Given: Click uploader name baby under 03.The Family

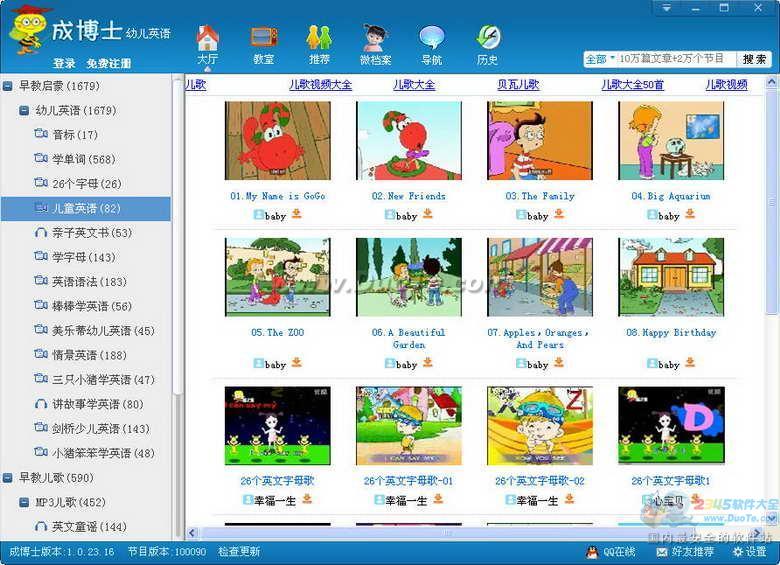Looking at the screenshot, I should (538, 216).
